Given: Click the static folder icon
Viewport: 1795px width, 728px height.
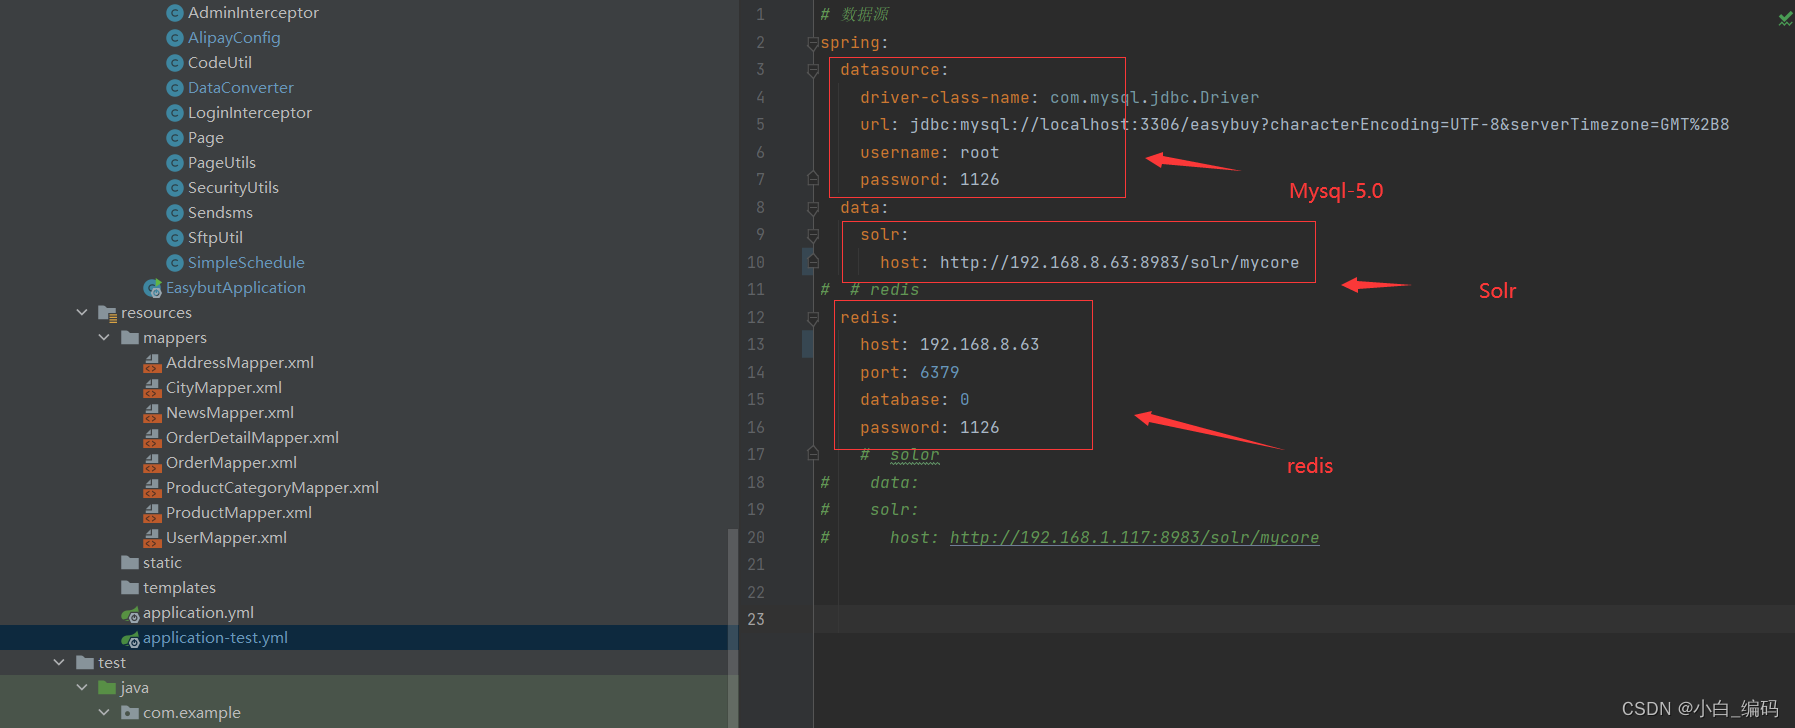Looking at the screenshot, I should click(130, 563).
